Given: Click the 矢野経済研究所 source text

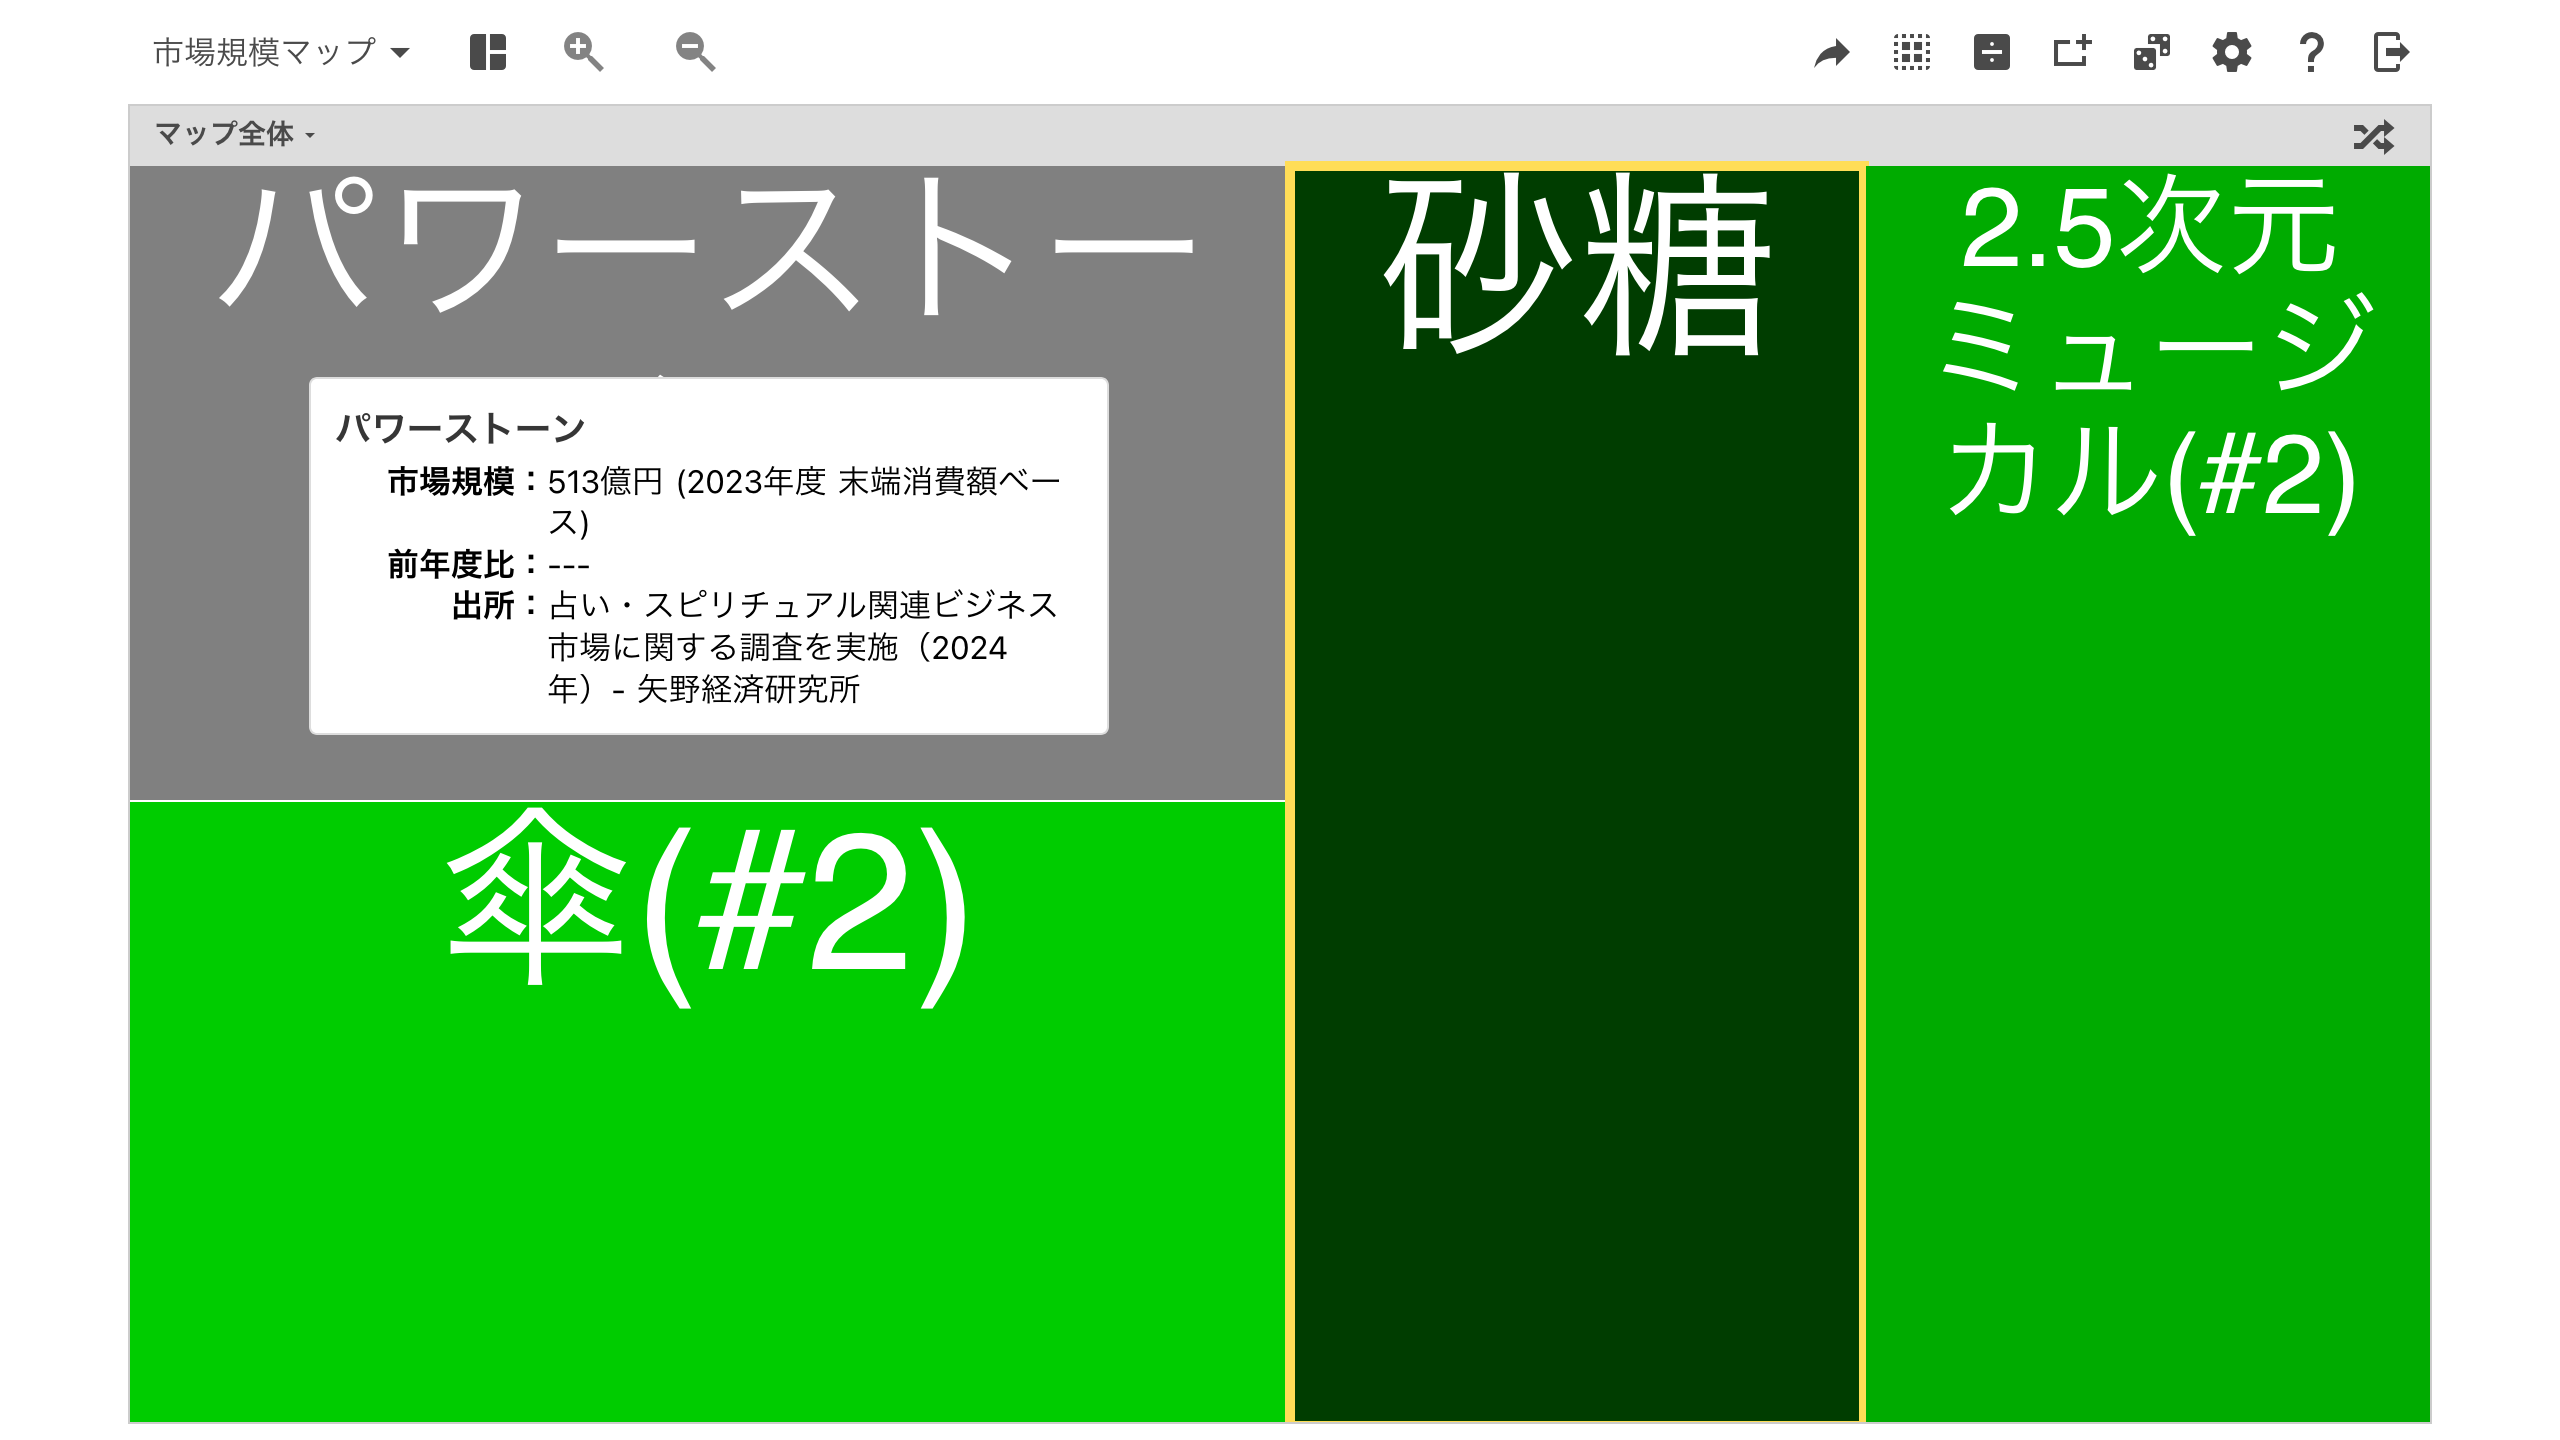Looking at the screenshot, I should coord(748,689).
